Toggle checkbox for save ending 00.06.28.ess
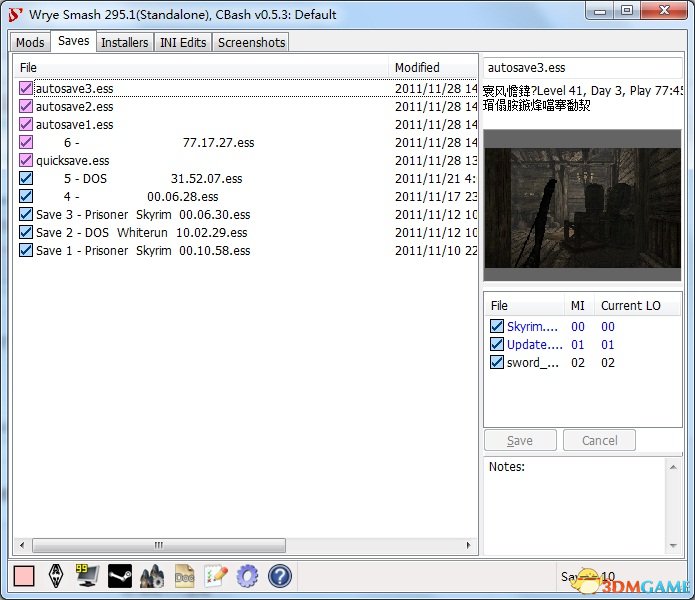The height and width of the screenshot is (600, 695). [x=26, y=196]
